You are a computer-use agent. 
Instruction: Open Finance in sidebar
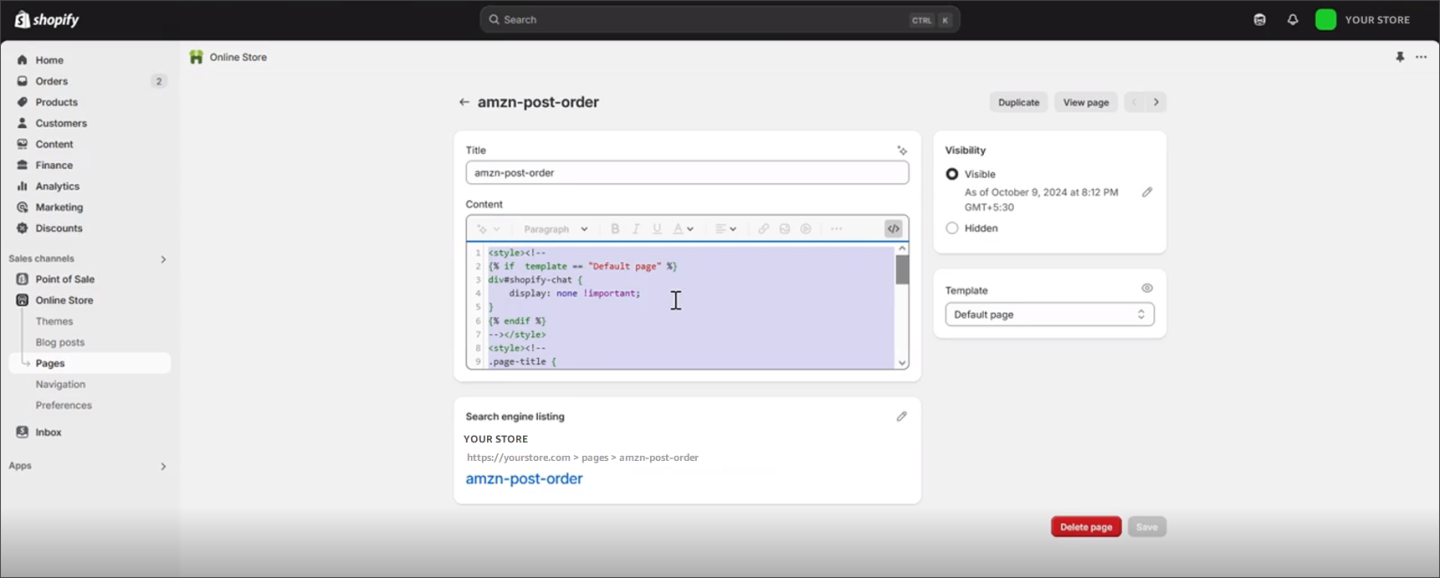coord(54,165)
